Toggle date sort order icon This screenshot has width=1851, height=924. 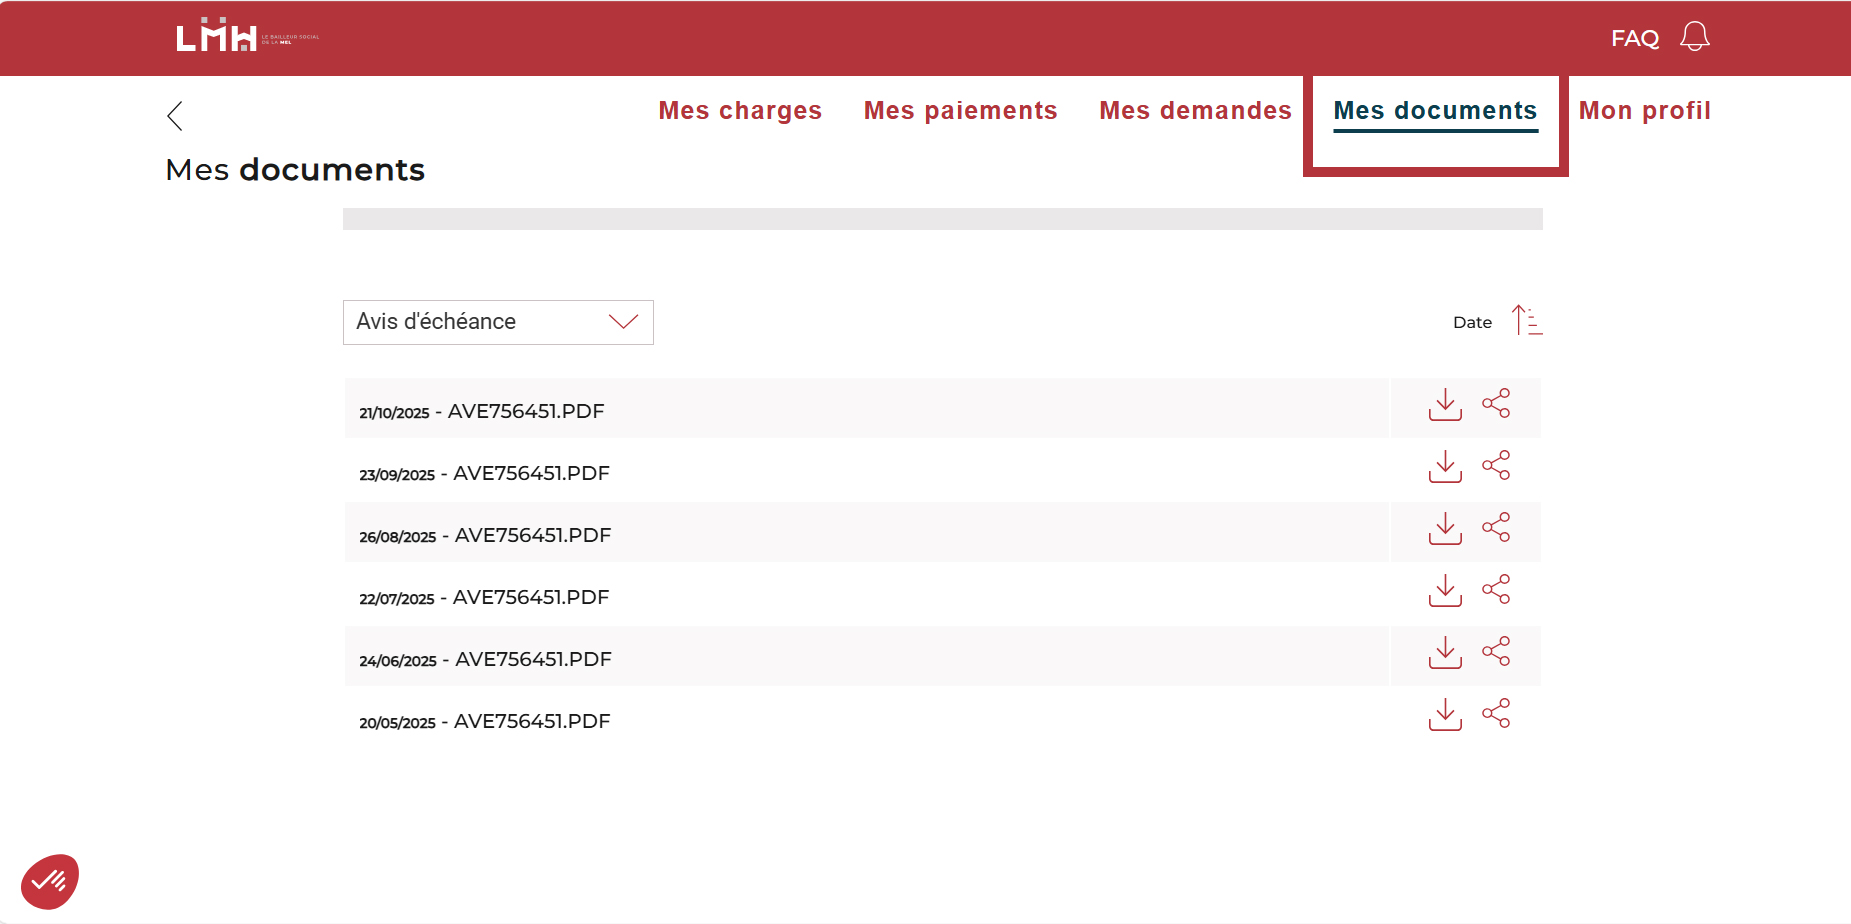(1526, 321)
